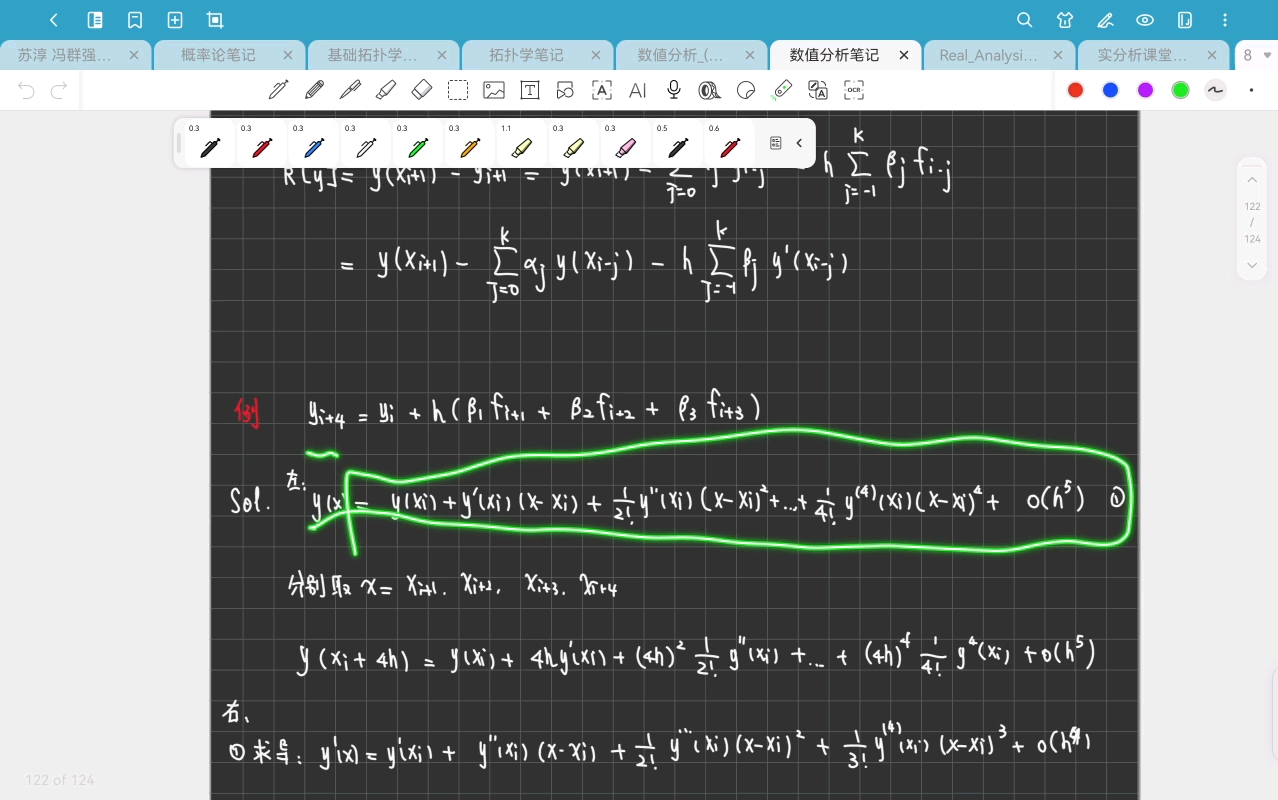Open the theme shirt icon
1278x800 pixels.
[x=1065, y=20]
